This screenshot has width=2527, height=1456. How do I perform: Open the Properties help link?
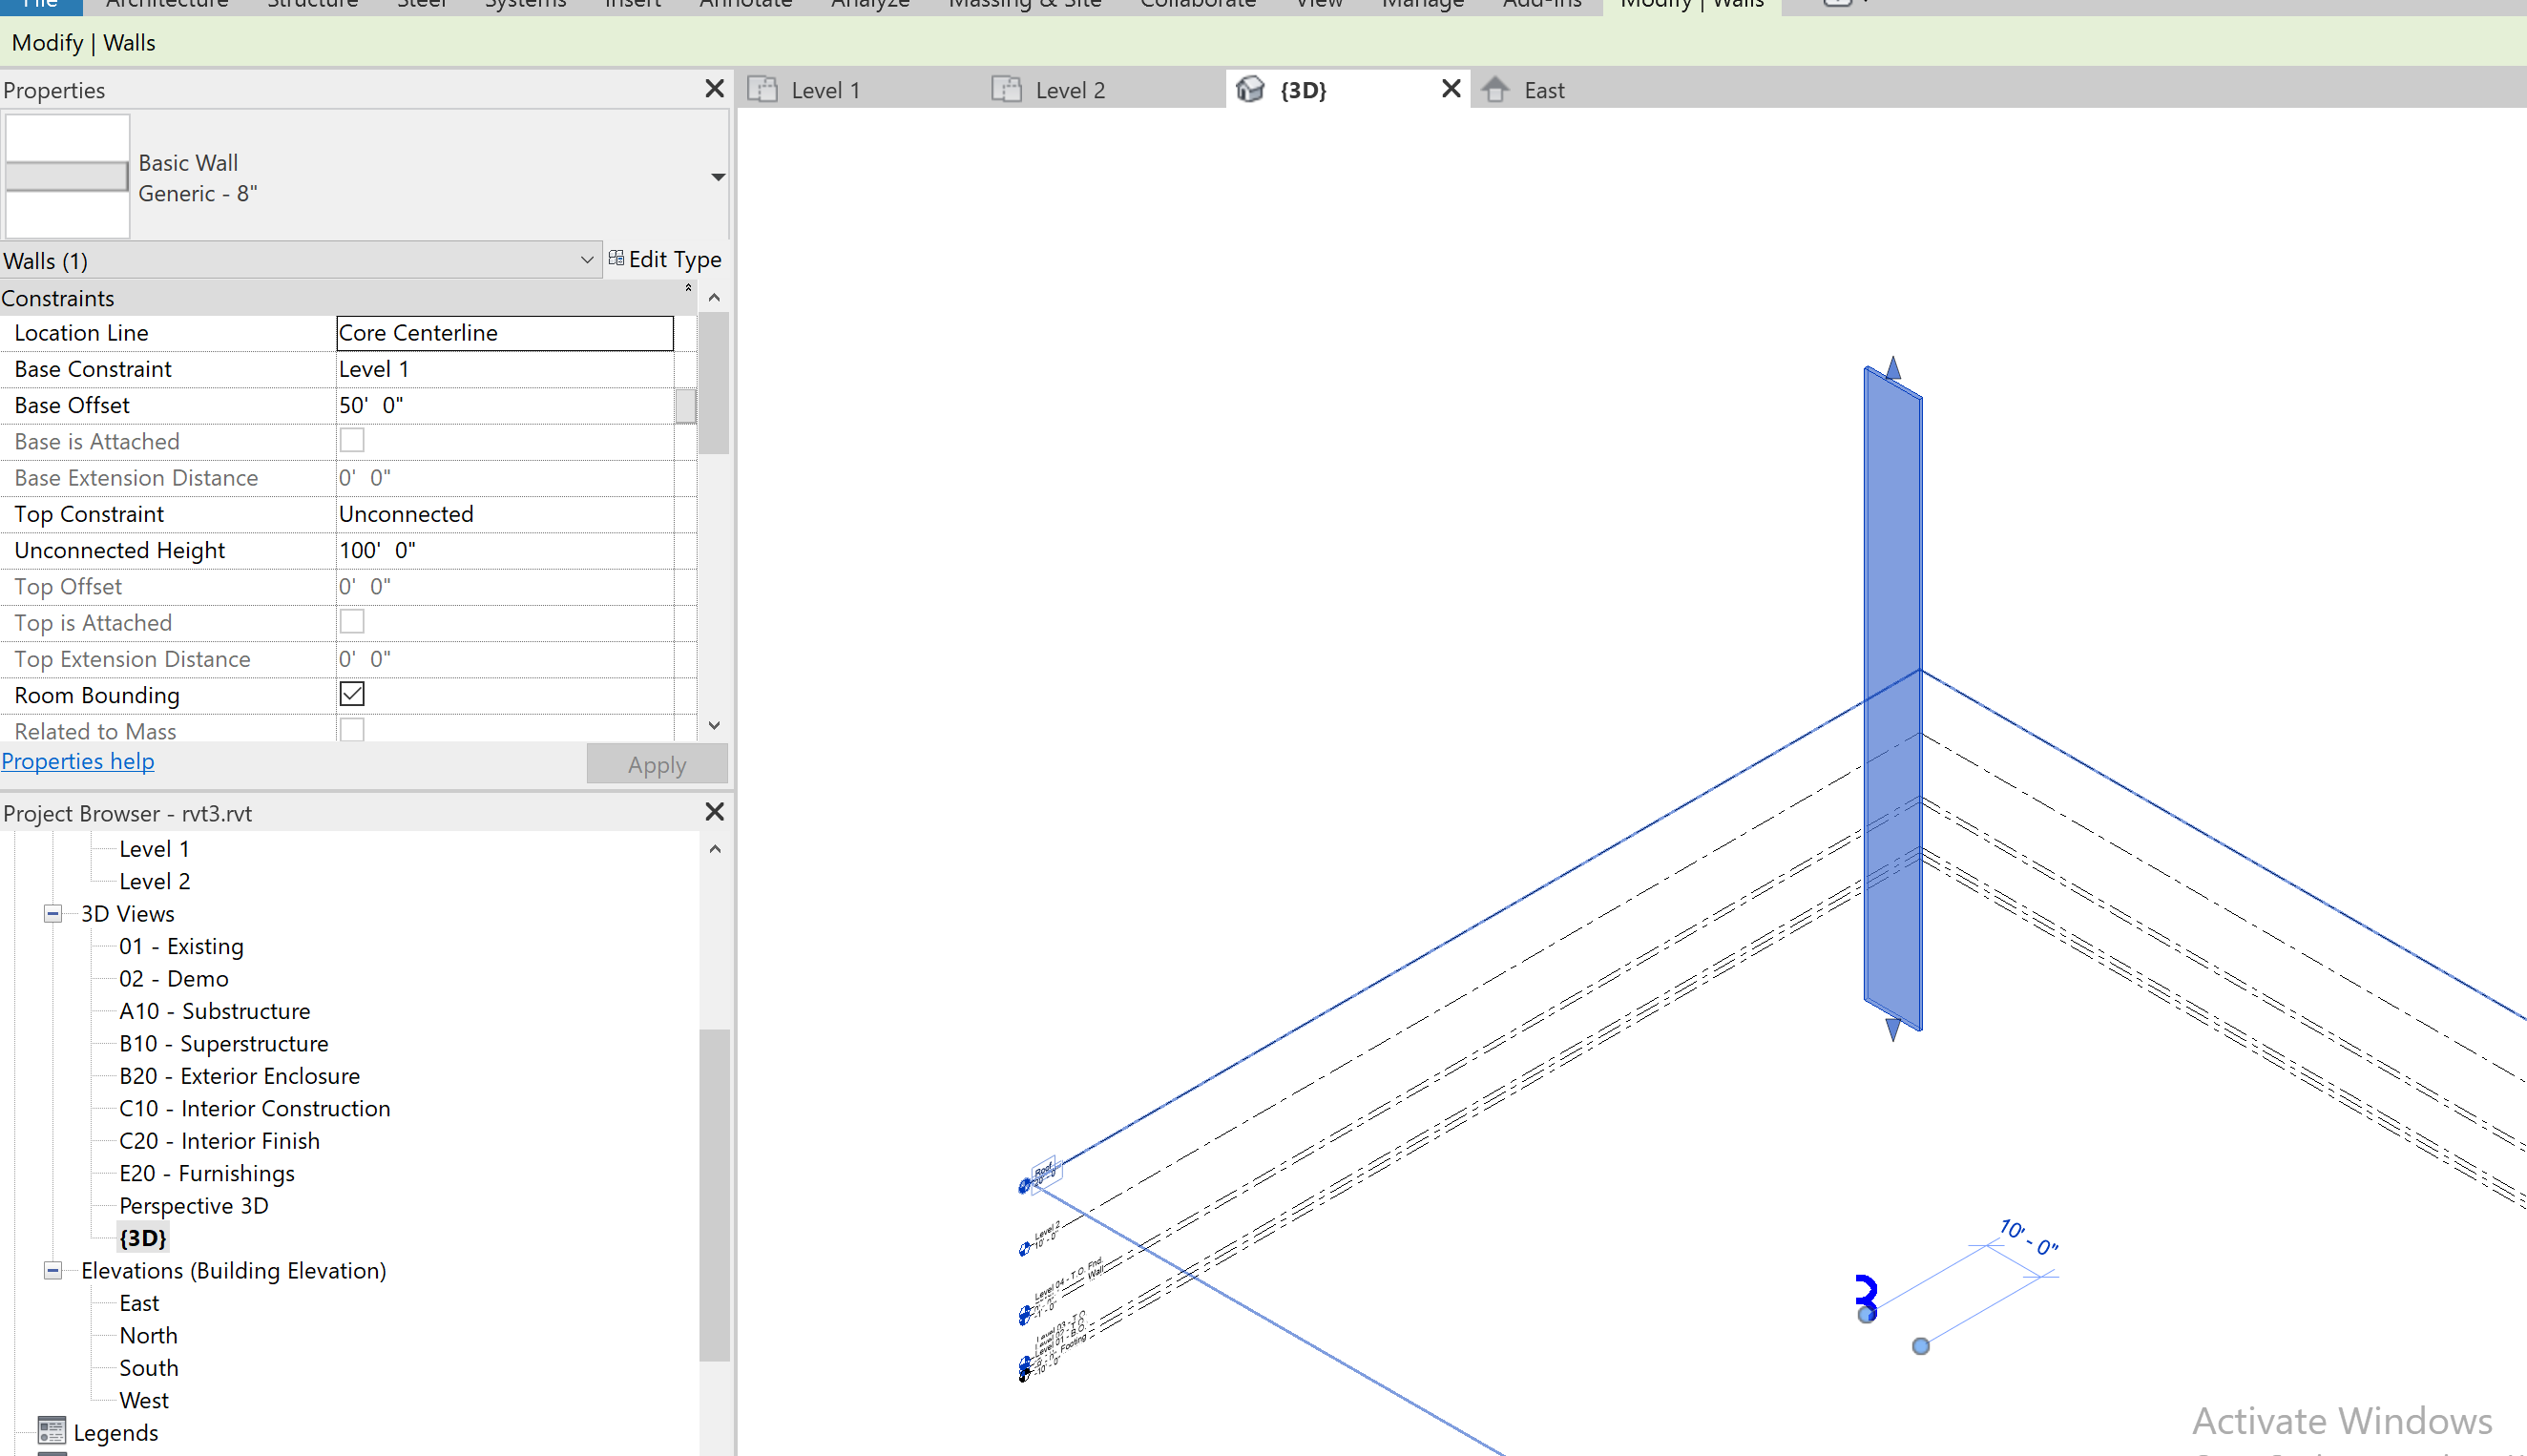[78, 761]
